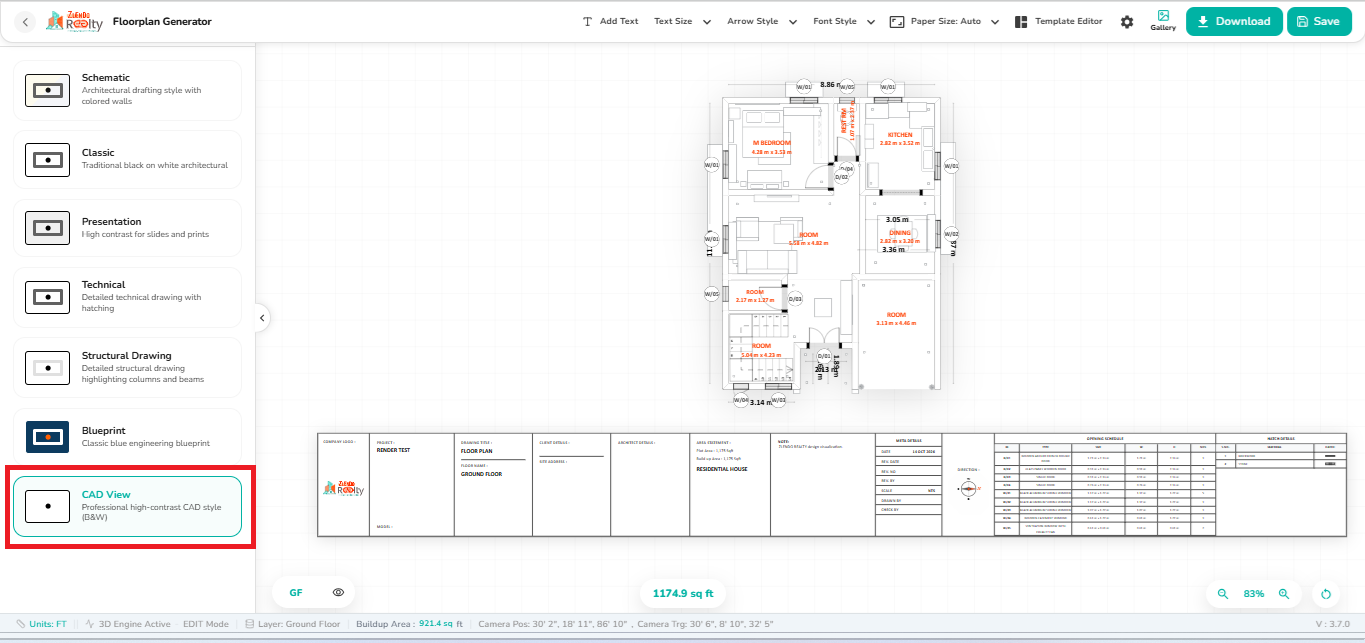Viewport: 1365px width, 643px height.
Task: Open the Paper Size: Auto selector
Action: click(x=945, y=21)
